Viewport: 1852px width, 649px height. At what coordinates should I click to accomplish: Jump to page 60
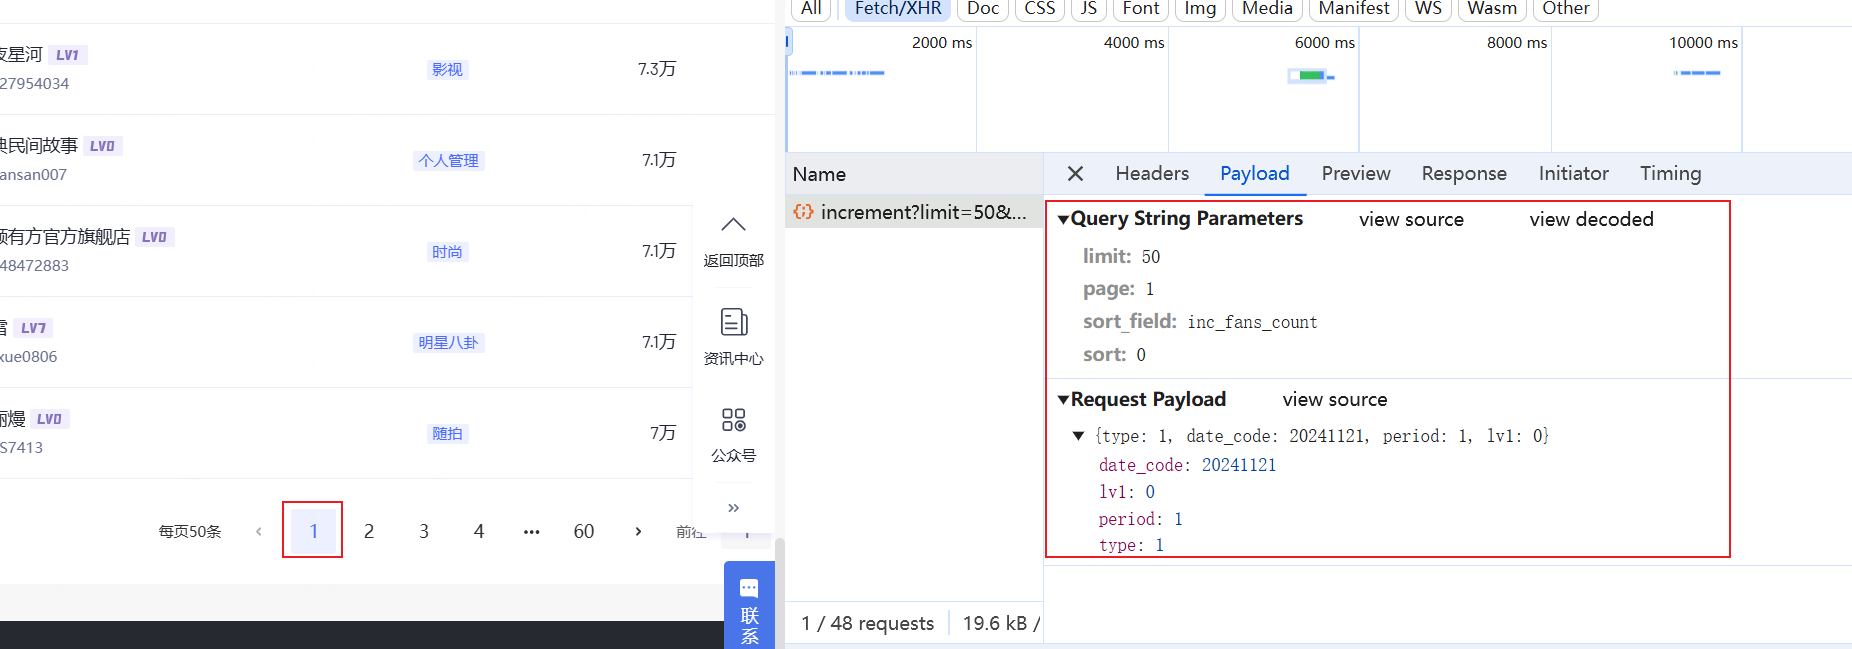[584, 531]
